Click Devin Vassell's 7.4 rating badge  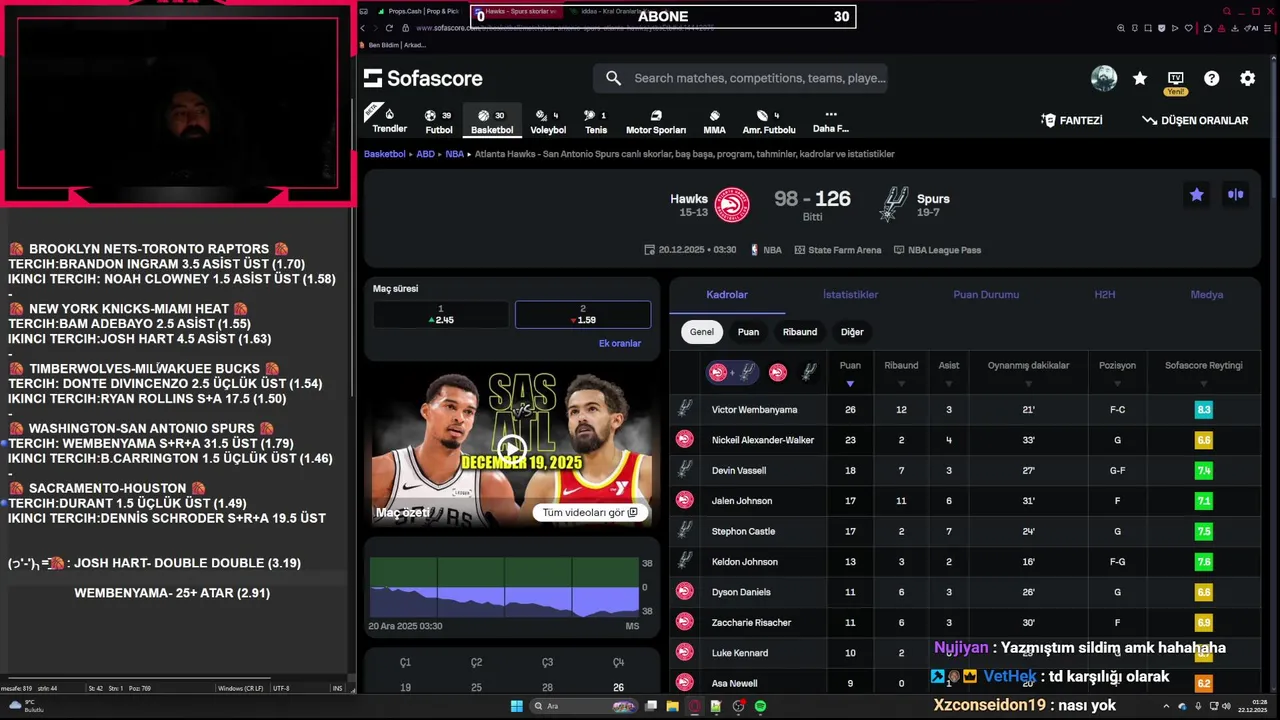coord(1203,470)
